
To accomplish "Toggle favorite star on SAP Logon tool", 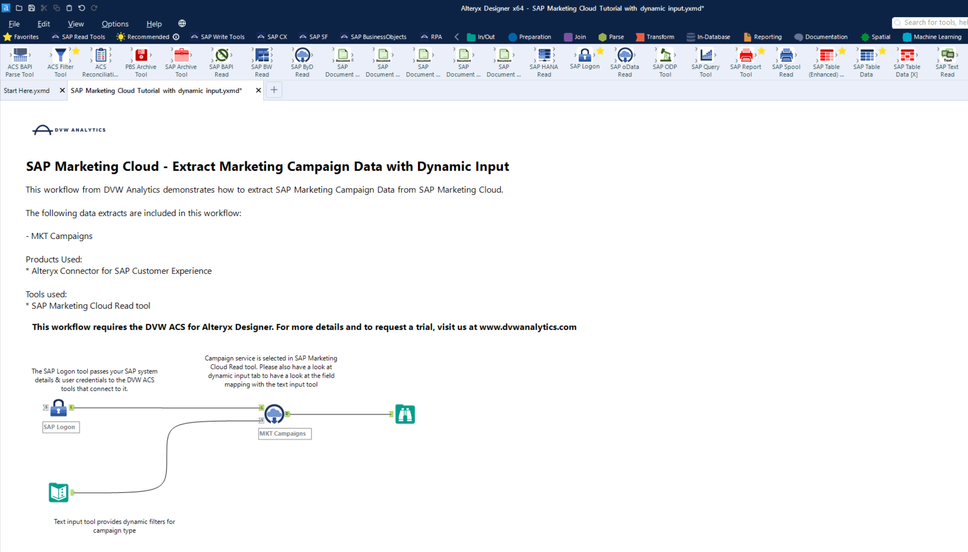I will tap(599, 51).
